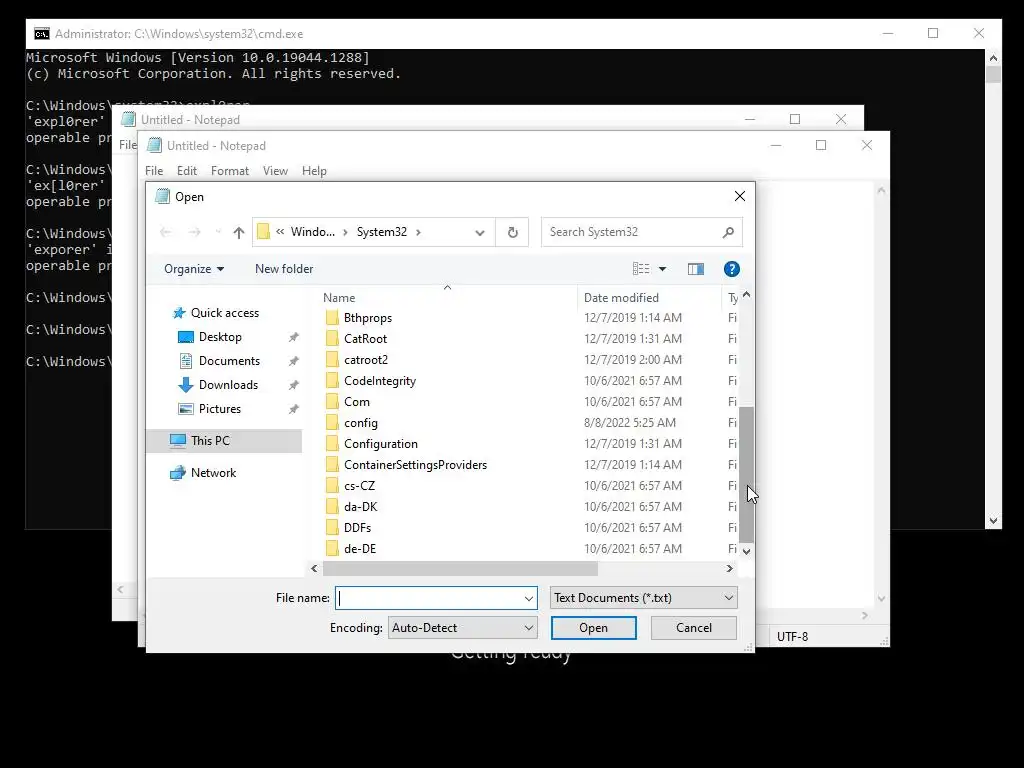Open the Edit menu in Notepad
This screenshot has height=768, width=1024.
(x=187, y=171)
